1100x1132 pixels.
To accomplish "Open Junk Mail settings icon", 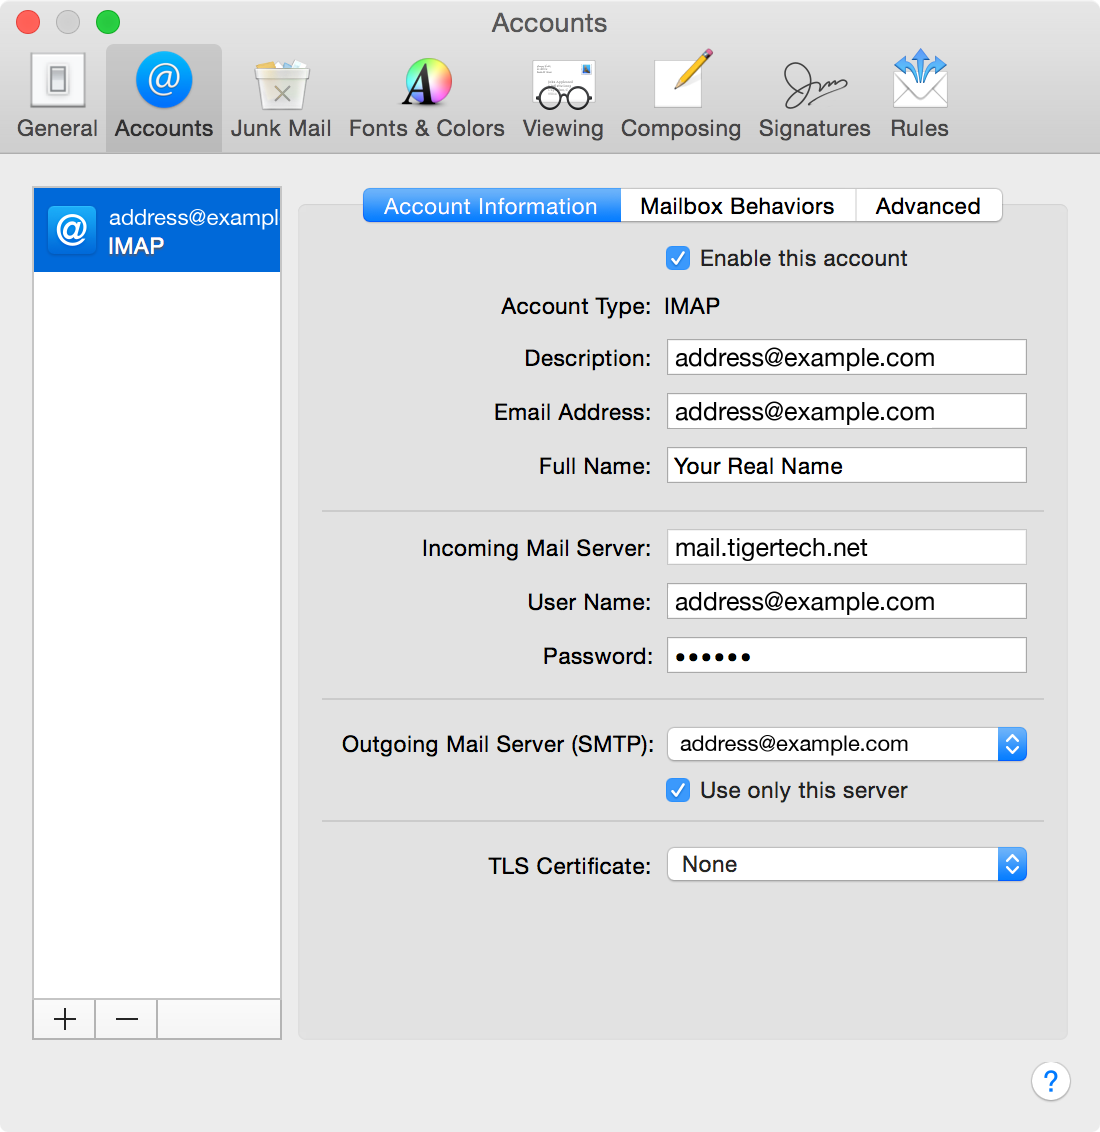I will pos(280,95).
